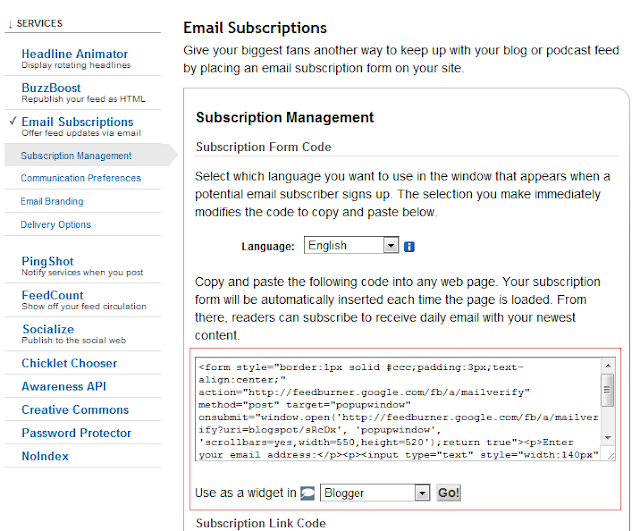Open the Headline Animator service
The height and width of the screenshot is (531, 640).
[x=75, y=54]
